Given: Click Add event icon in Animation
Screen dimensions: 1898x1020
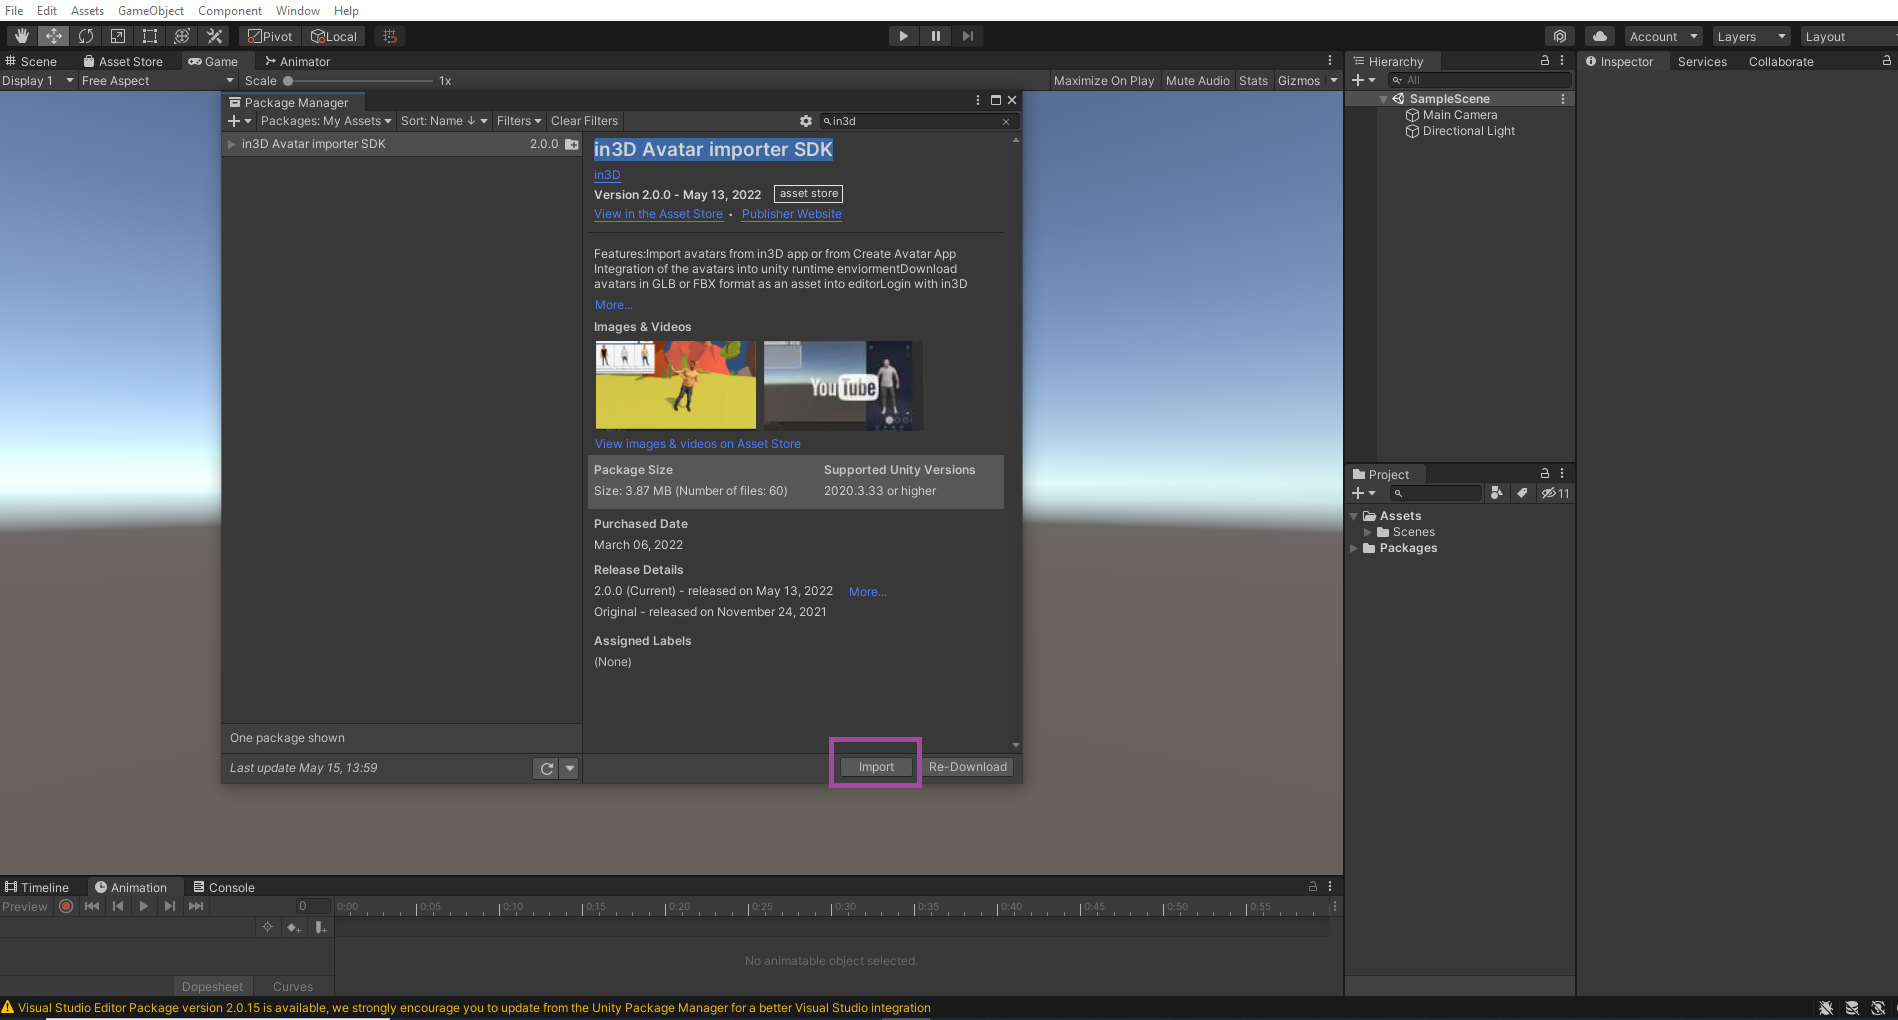Looking at the screenshot, I should tap(320, 928).
